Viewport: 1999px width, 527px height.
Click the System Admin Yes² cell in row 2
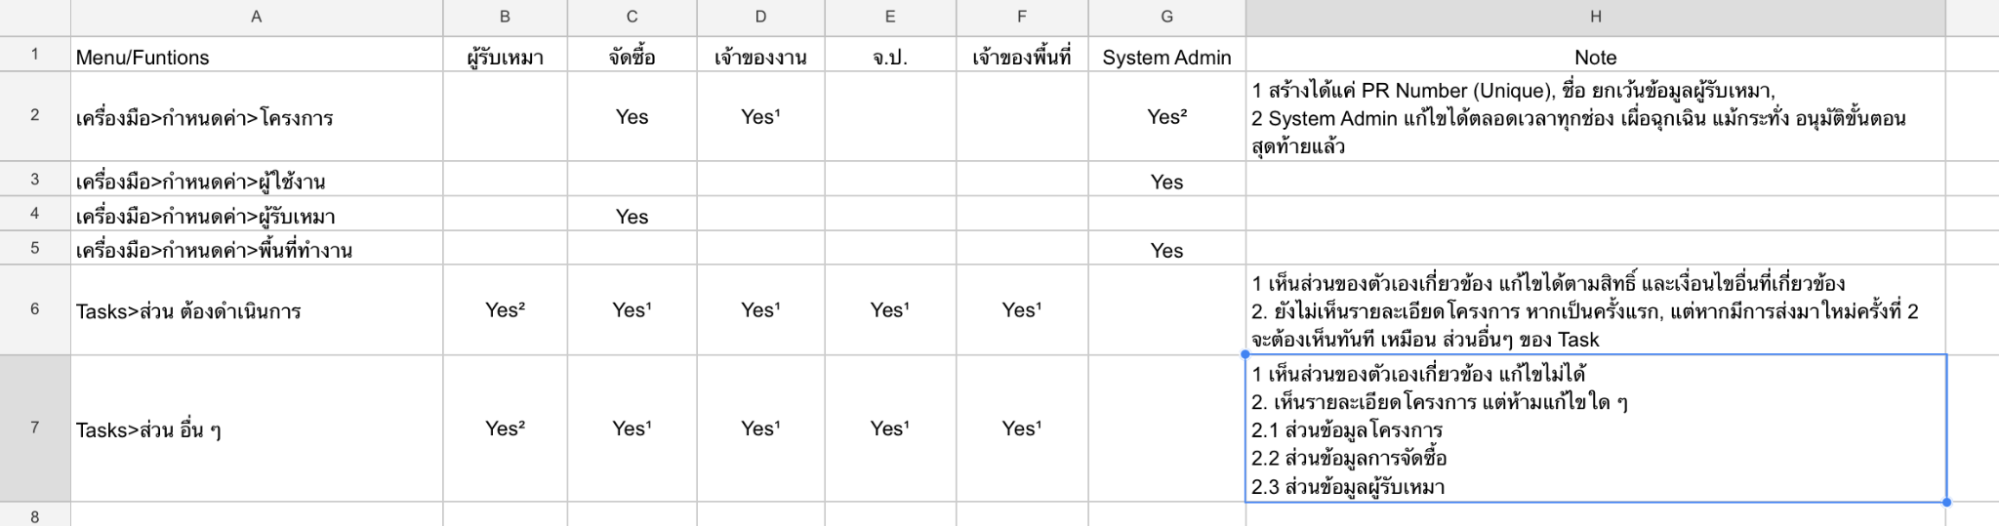[1166, 117]
